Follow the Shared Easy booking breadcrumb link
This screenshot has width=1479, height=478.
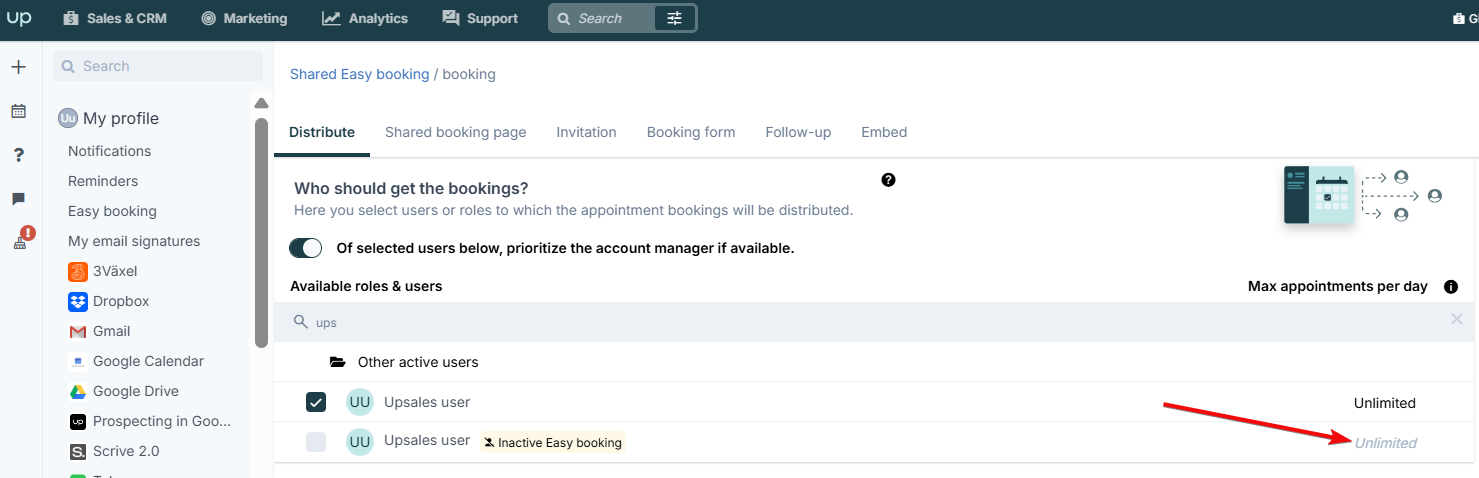359,74
